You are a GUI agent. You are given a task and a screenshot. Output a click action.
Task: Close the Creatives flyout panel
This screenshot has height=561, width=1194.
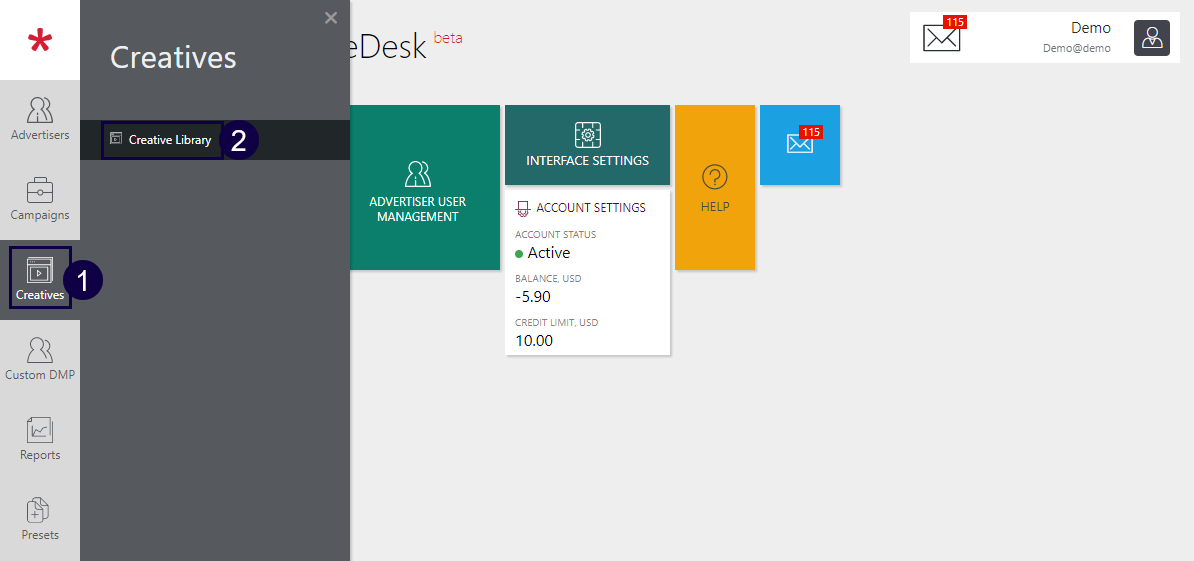coord(331,17)
